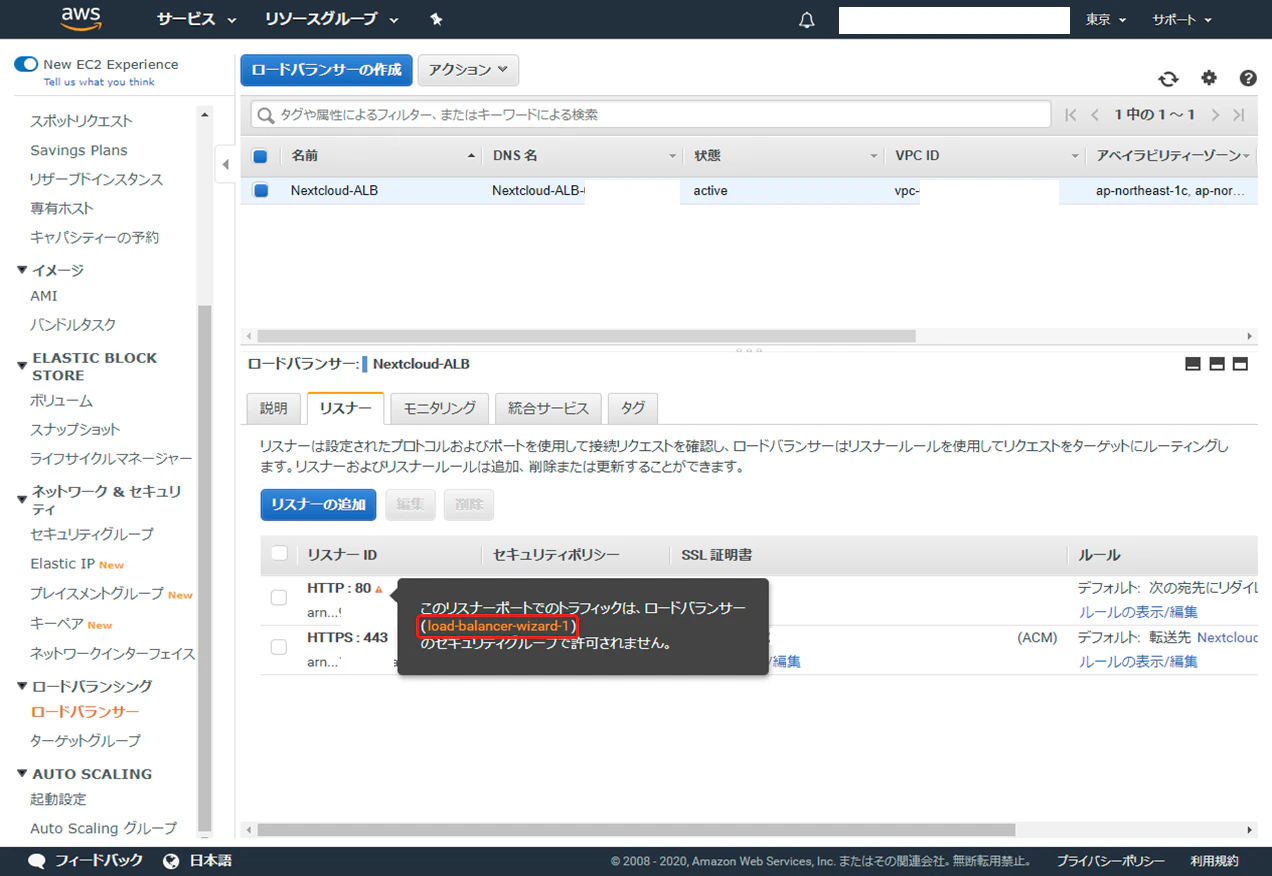Open the サービス menu

(x=197, y=19)
